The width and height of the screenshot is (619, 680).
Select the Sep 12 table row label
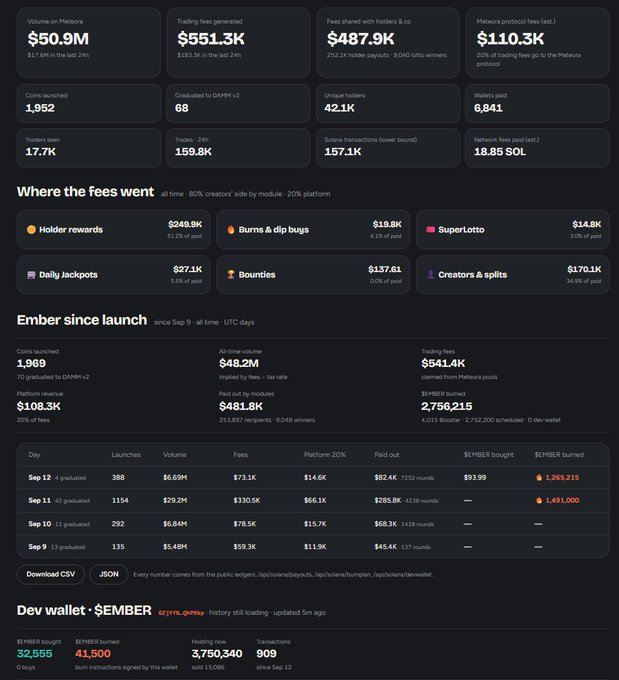39,477
